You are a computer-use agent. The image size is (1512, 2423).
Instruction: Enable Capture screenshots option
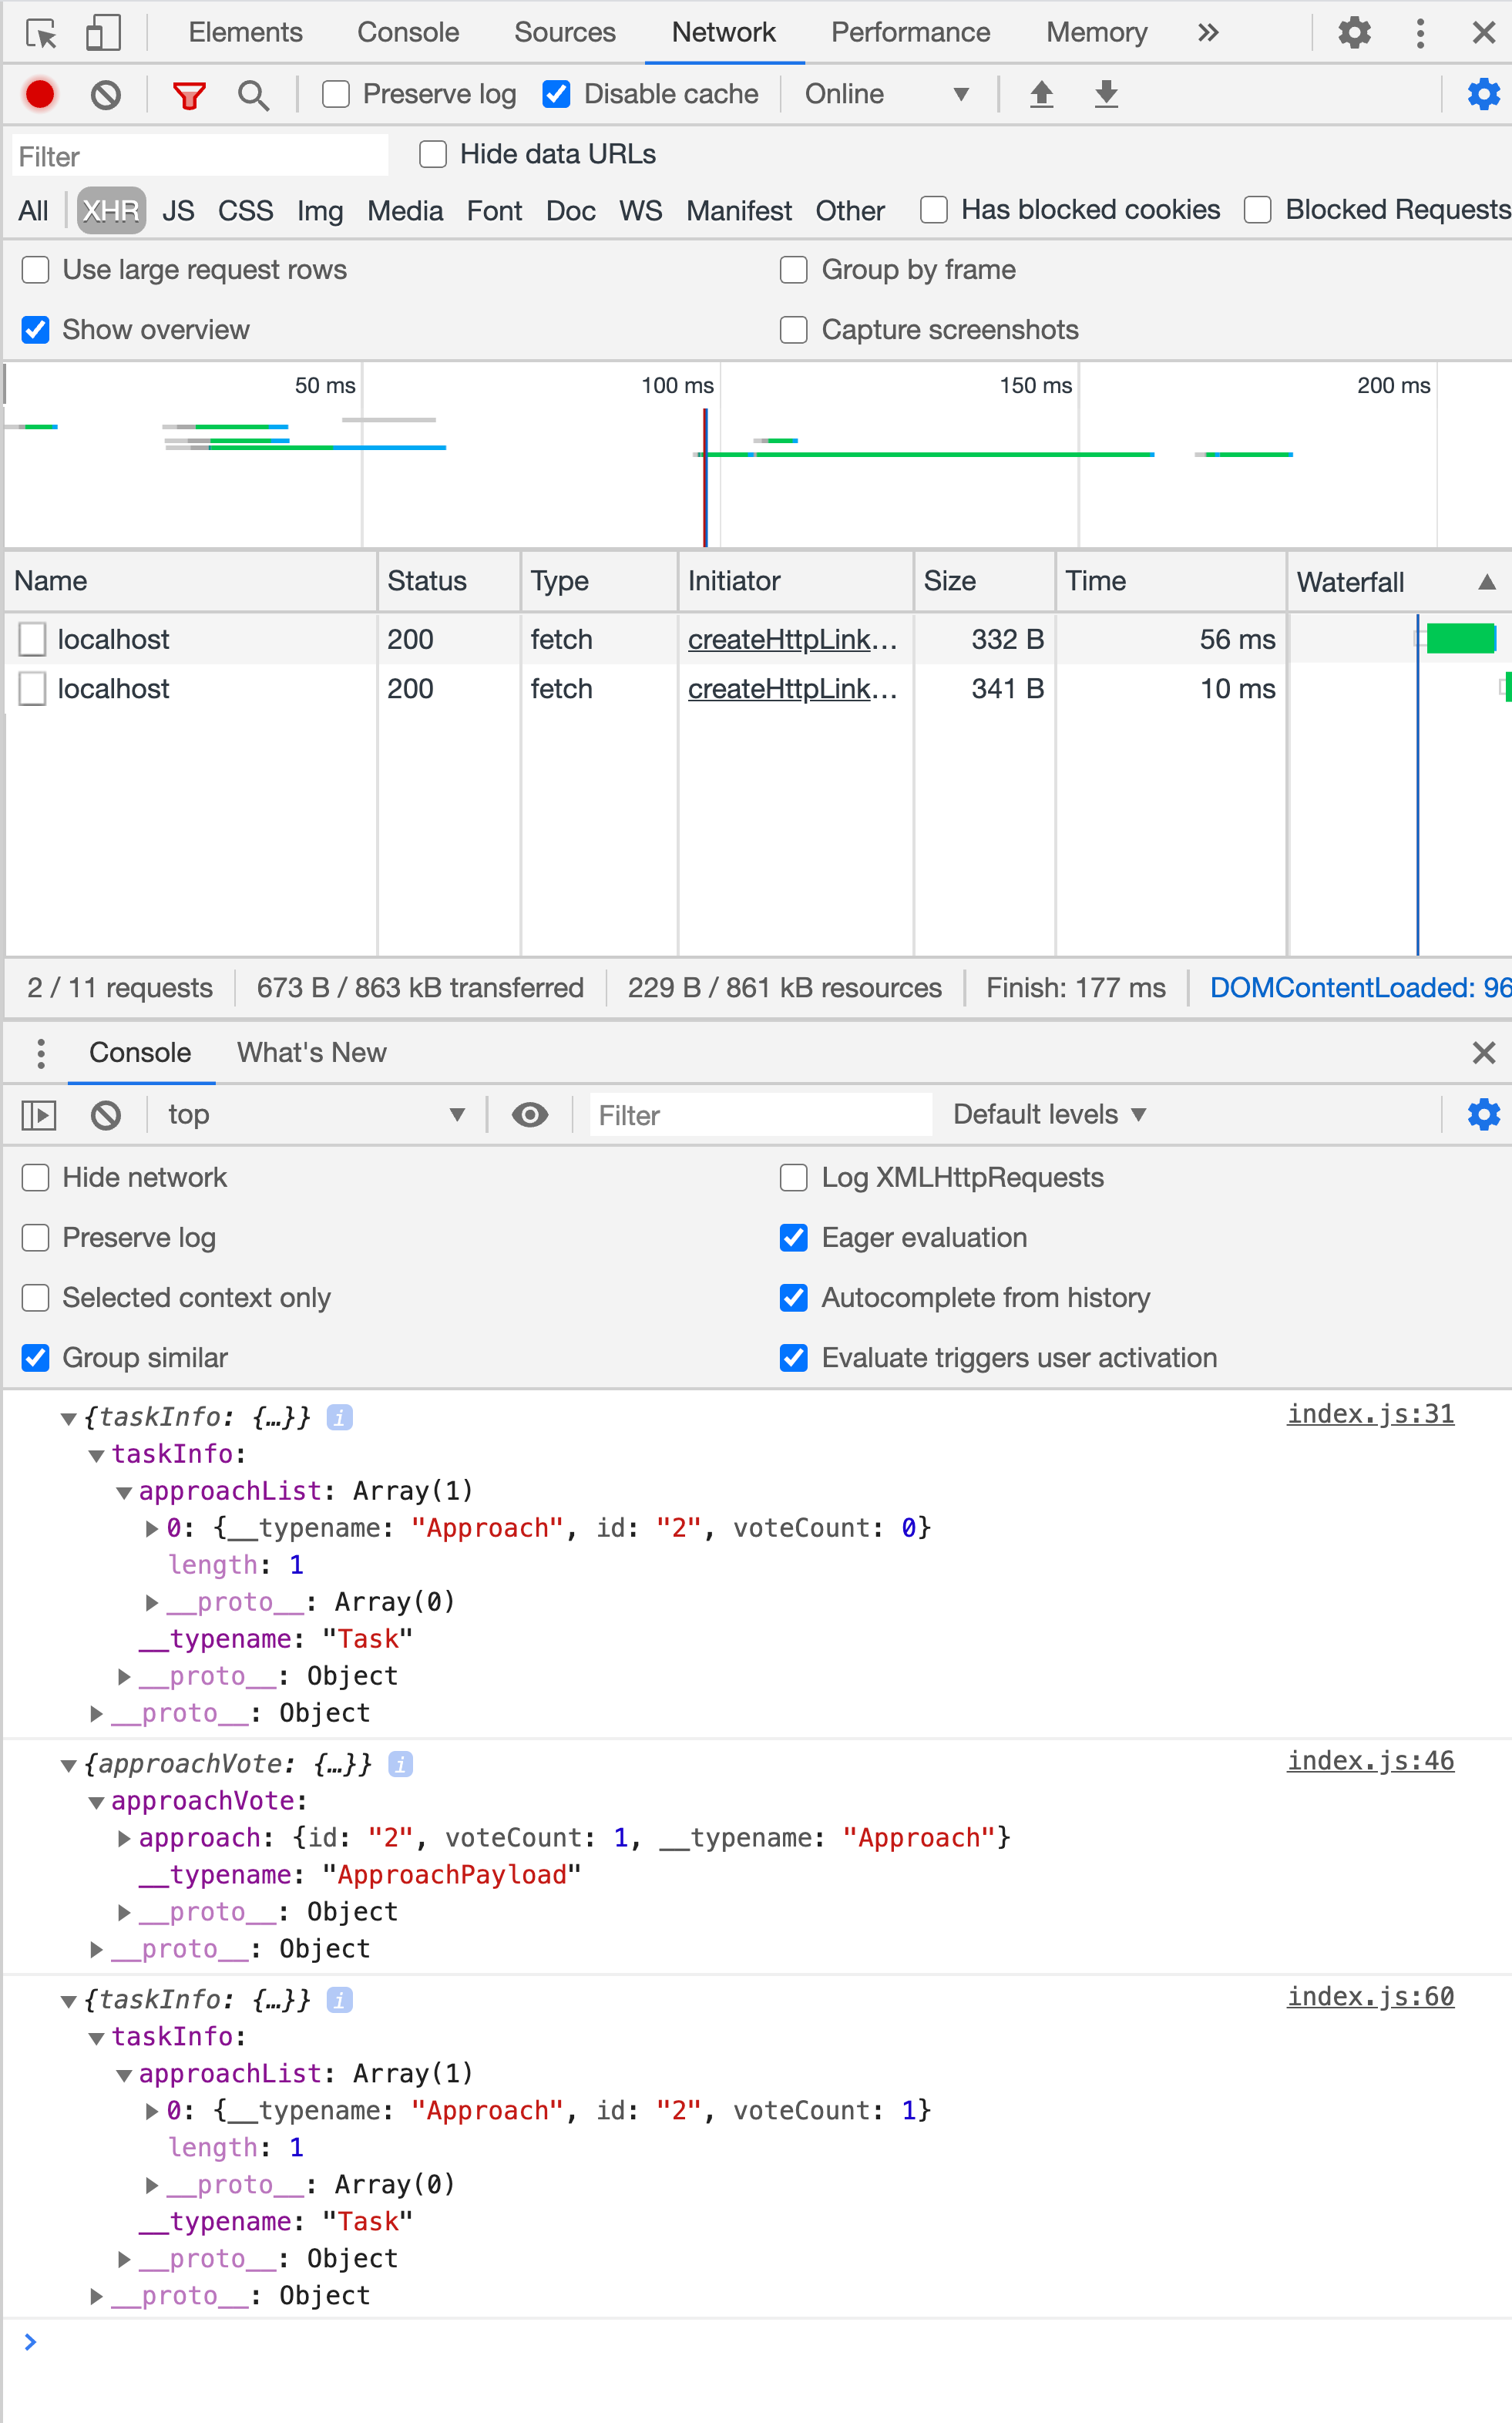(793, 330)
